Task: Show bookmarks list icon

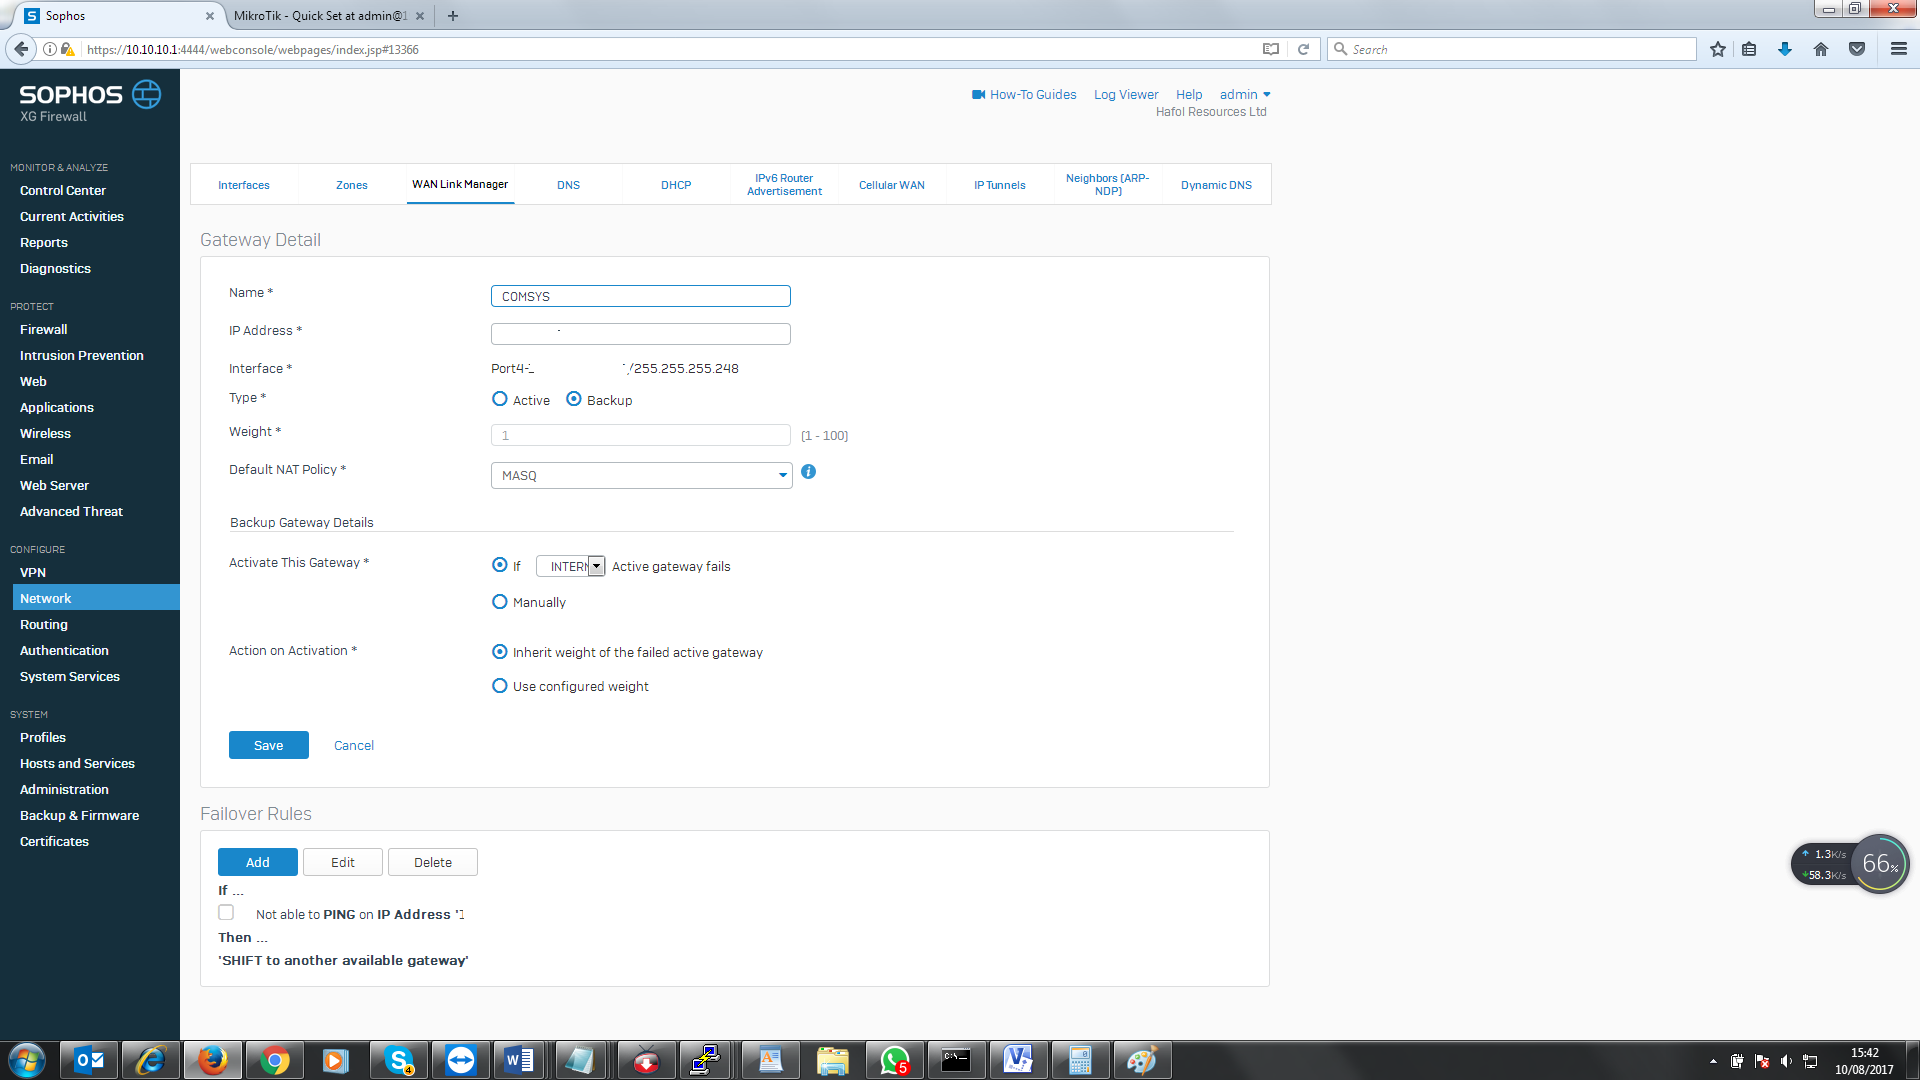Action: (1749, 49)
